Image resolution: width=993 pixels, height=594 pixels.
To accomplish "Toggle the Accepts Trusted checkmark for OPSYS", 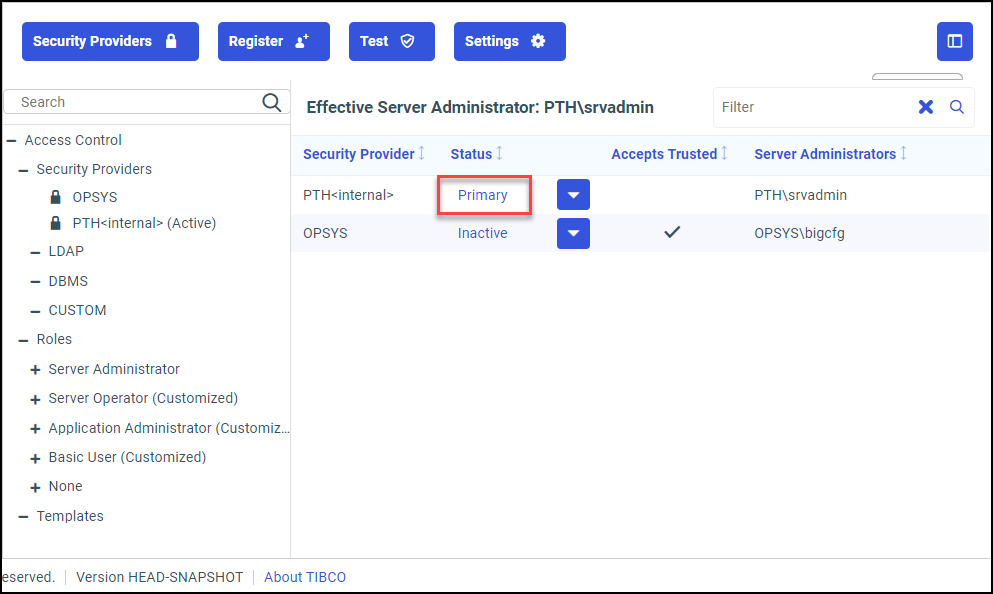I will pyautogui.click(x=671, y=231).
